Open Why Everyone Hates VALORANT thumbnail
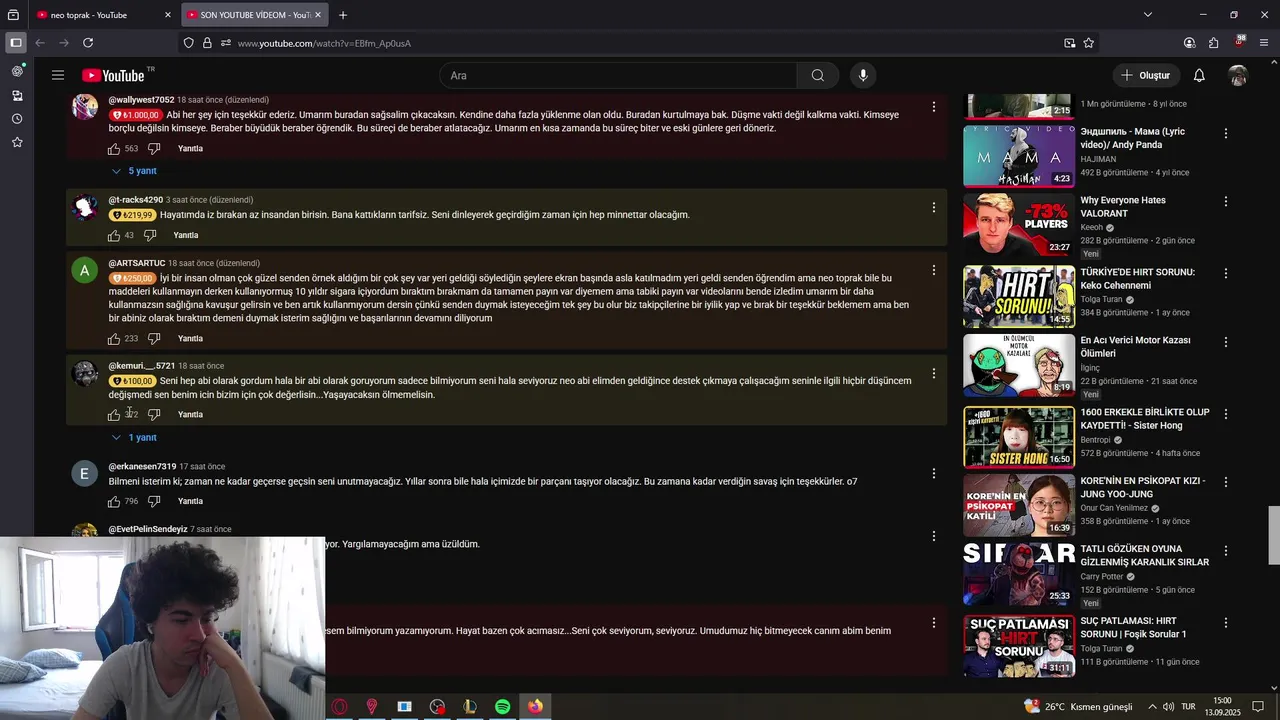 (1019, 225)
